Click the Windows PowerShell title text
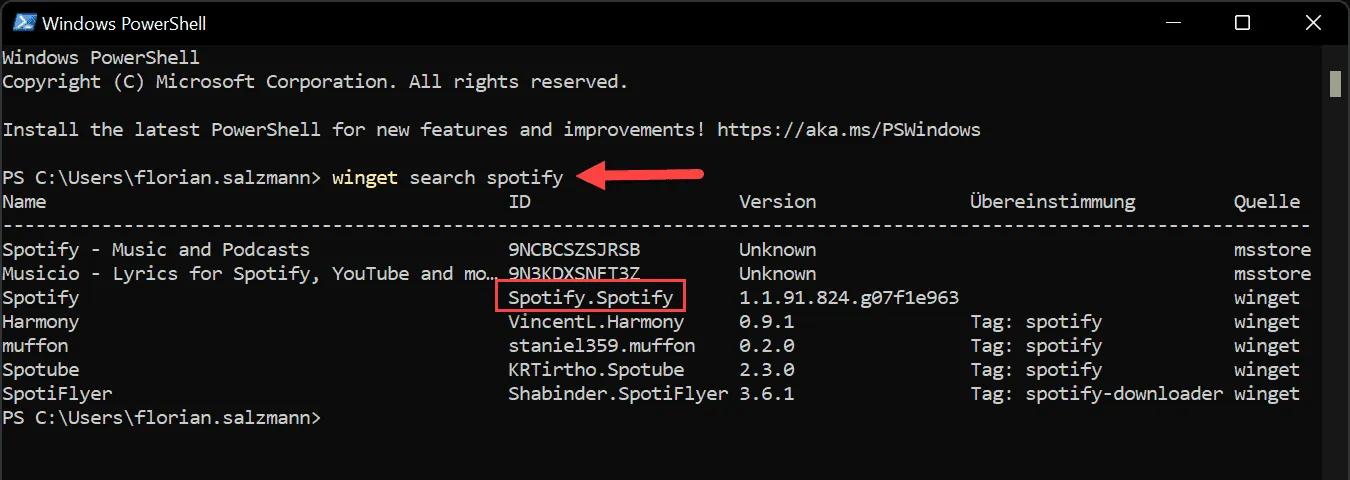 coord(124,22)
